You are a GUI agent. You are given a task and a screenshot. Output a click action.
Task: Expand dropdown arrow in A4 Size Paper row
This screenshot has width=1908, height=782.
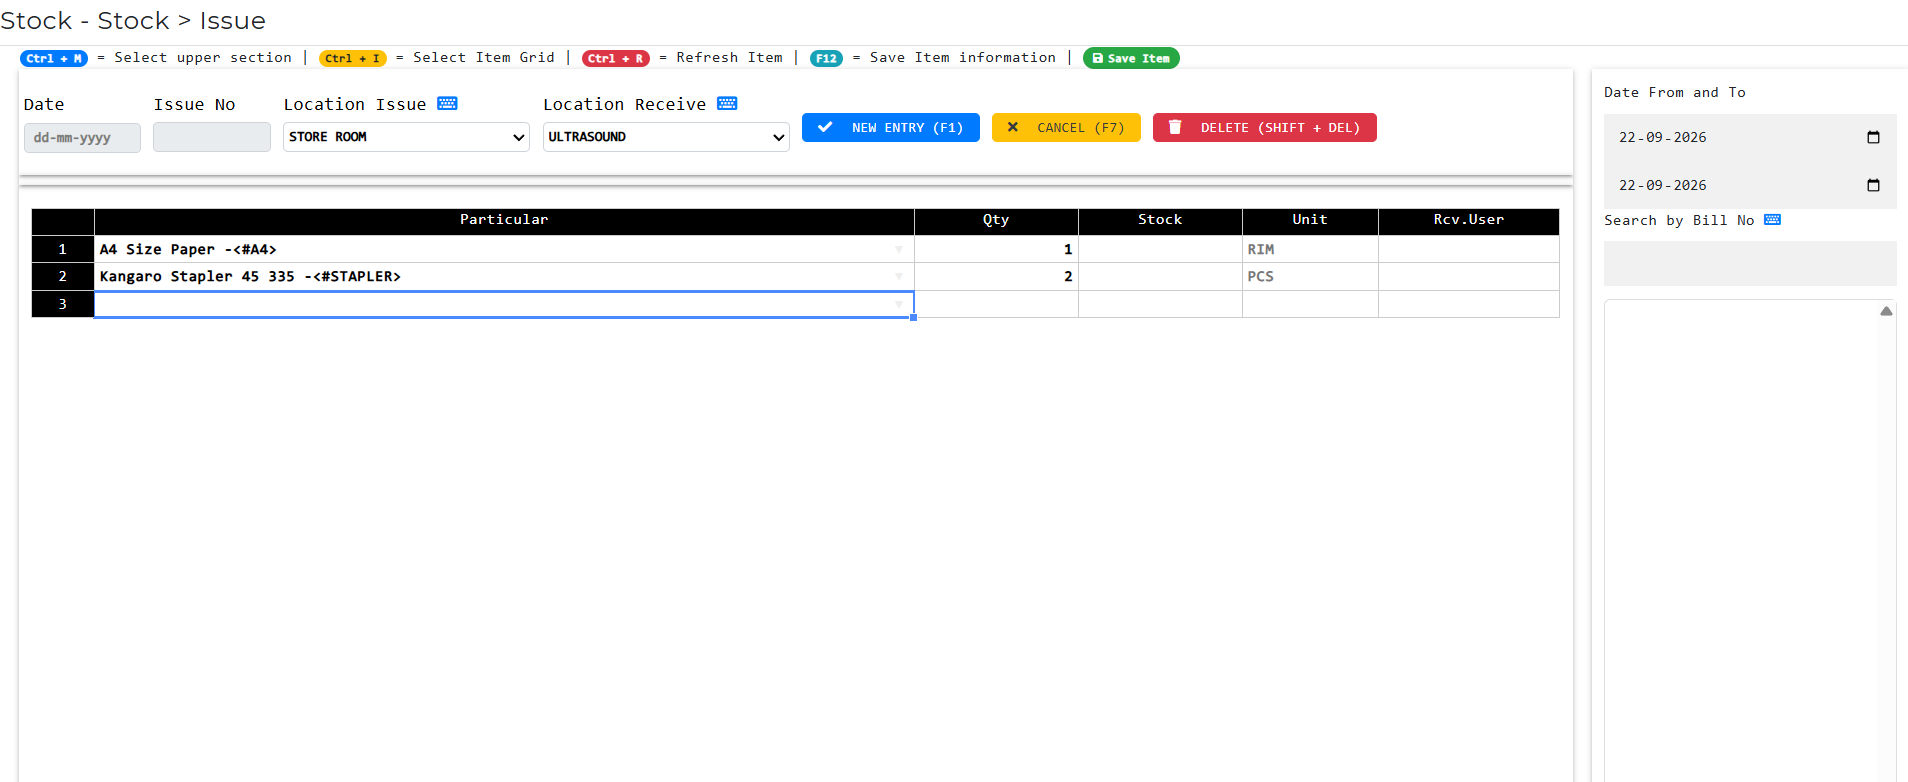(899, 250)
